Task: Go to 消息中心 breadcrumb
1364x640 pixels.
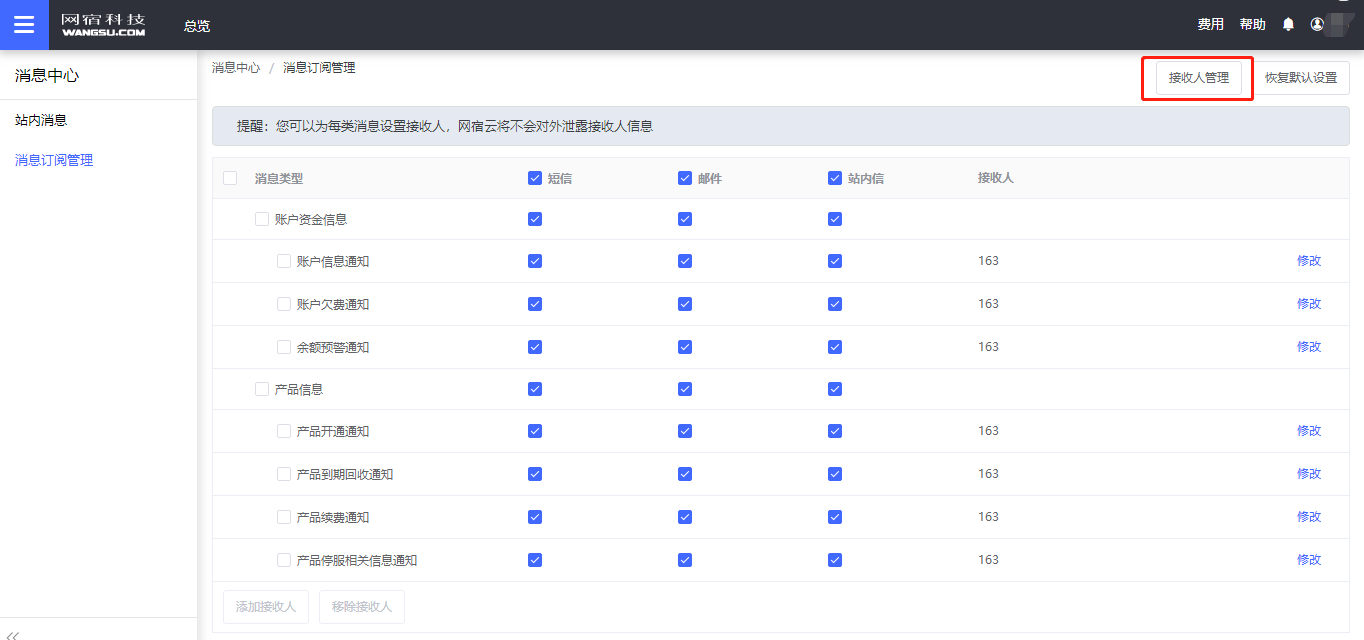Action: [x=236, y=68]
